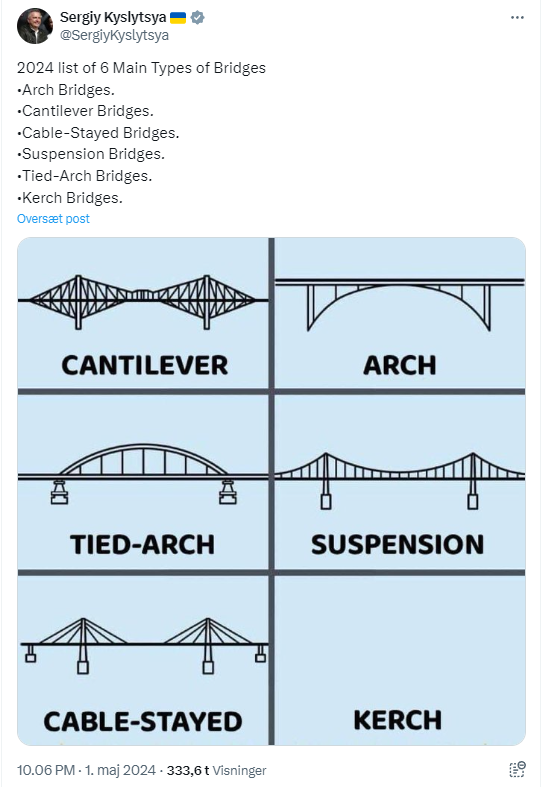
Task: Open the three-dot more options menu
Action: (x=517, y=18)
